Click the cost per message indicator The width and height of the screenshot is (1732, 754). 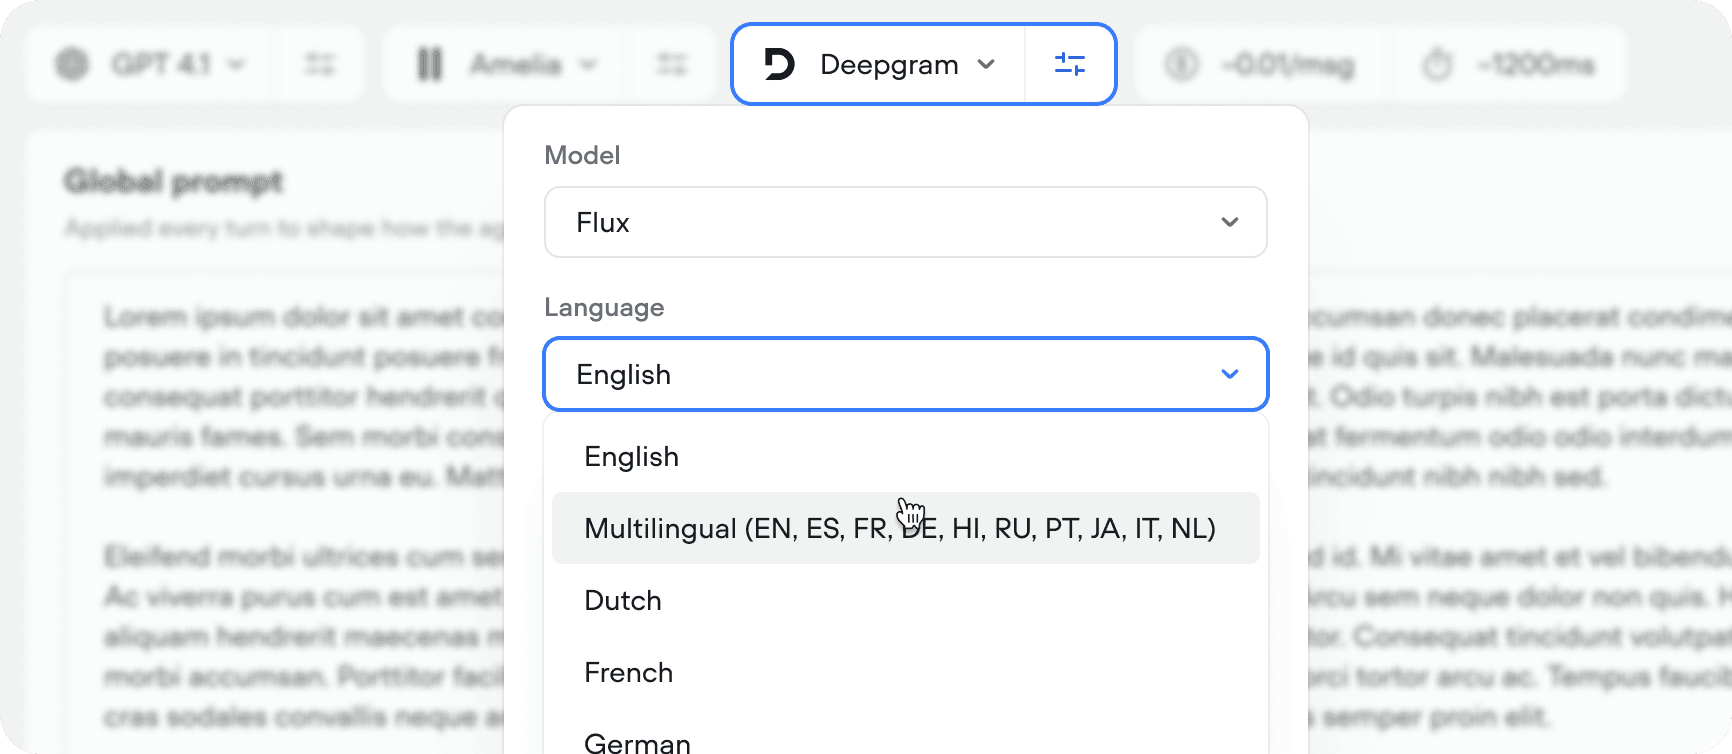pos(1260,65)
